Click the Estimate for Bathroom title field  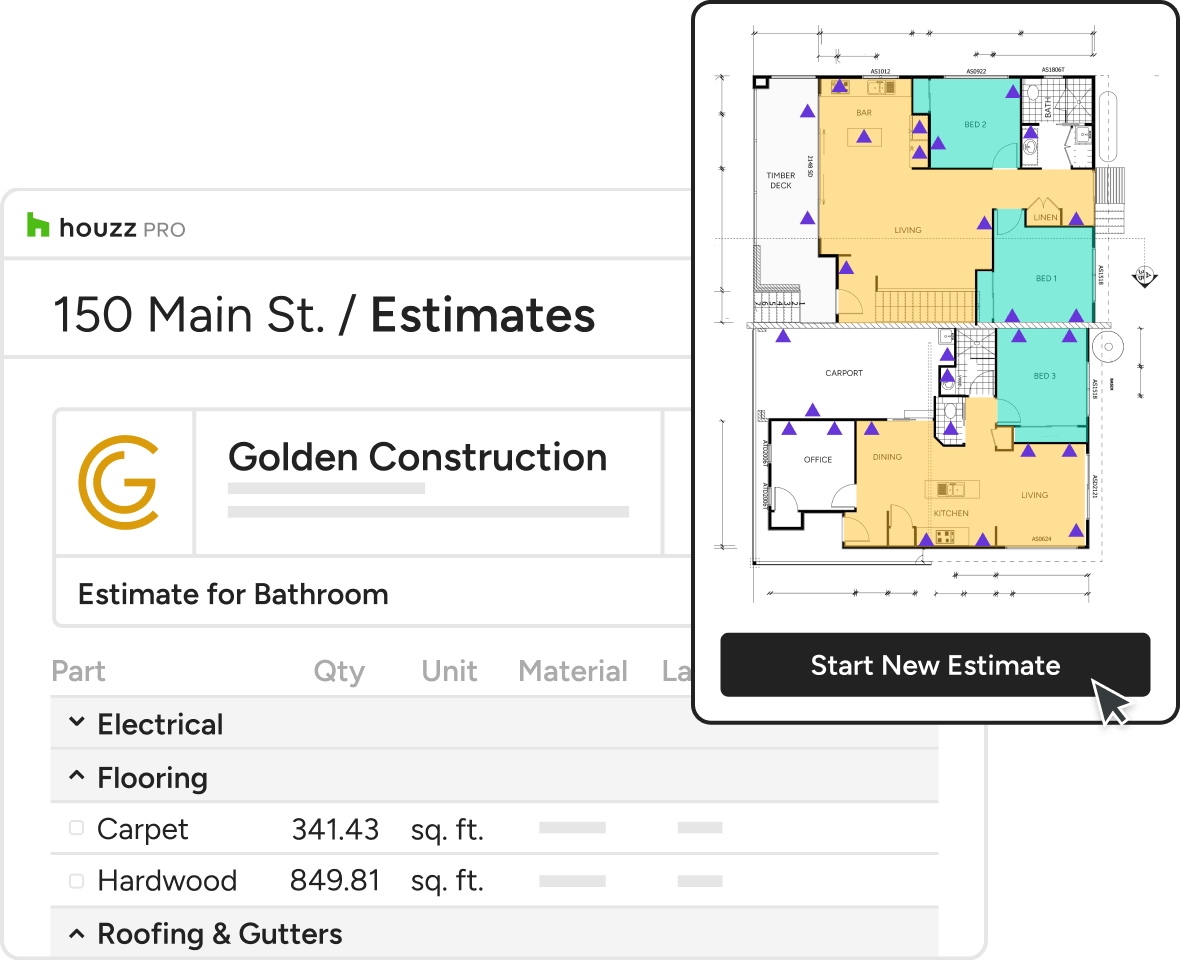[x=233, y=594]
